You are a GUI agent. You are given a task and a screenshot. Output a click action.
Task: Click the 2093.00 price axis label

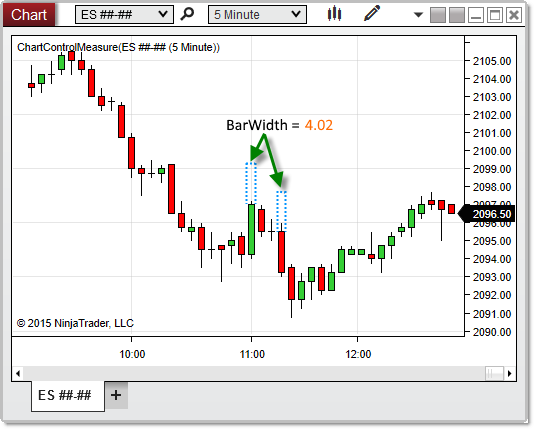[x=492, y=277]
